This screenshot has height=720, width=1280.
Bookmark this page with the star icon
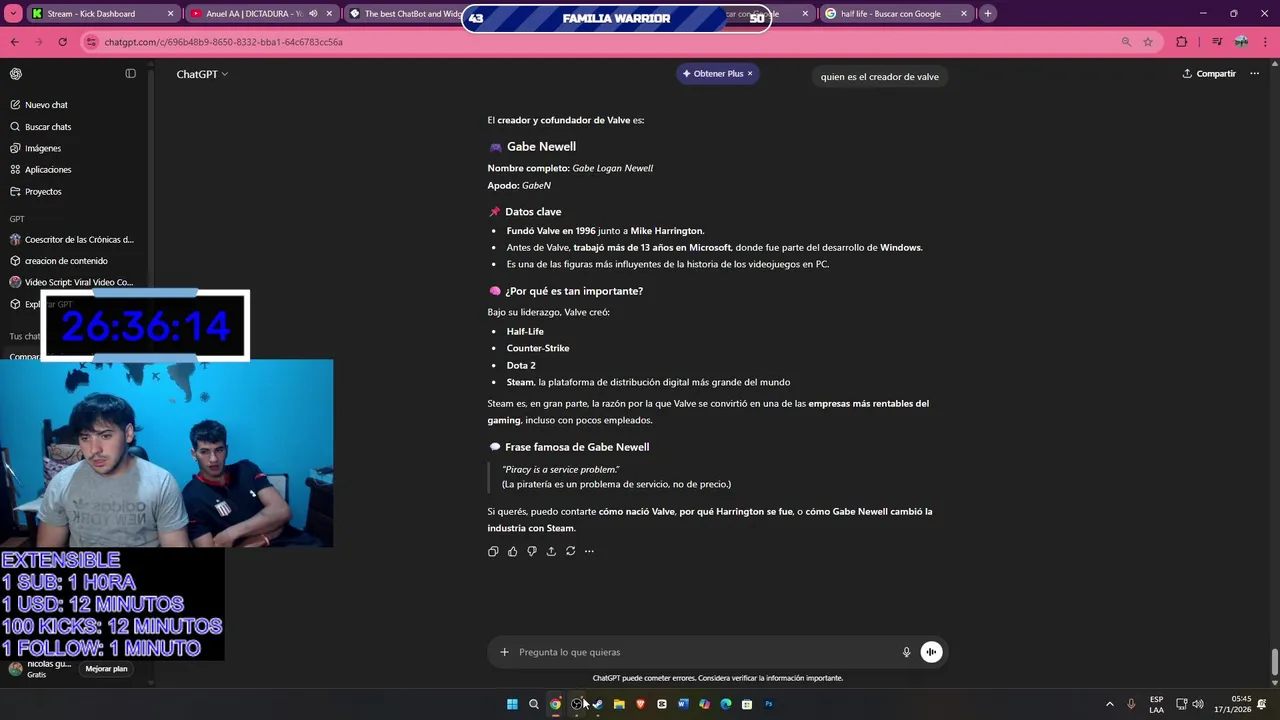click(1148, 42)
